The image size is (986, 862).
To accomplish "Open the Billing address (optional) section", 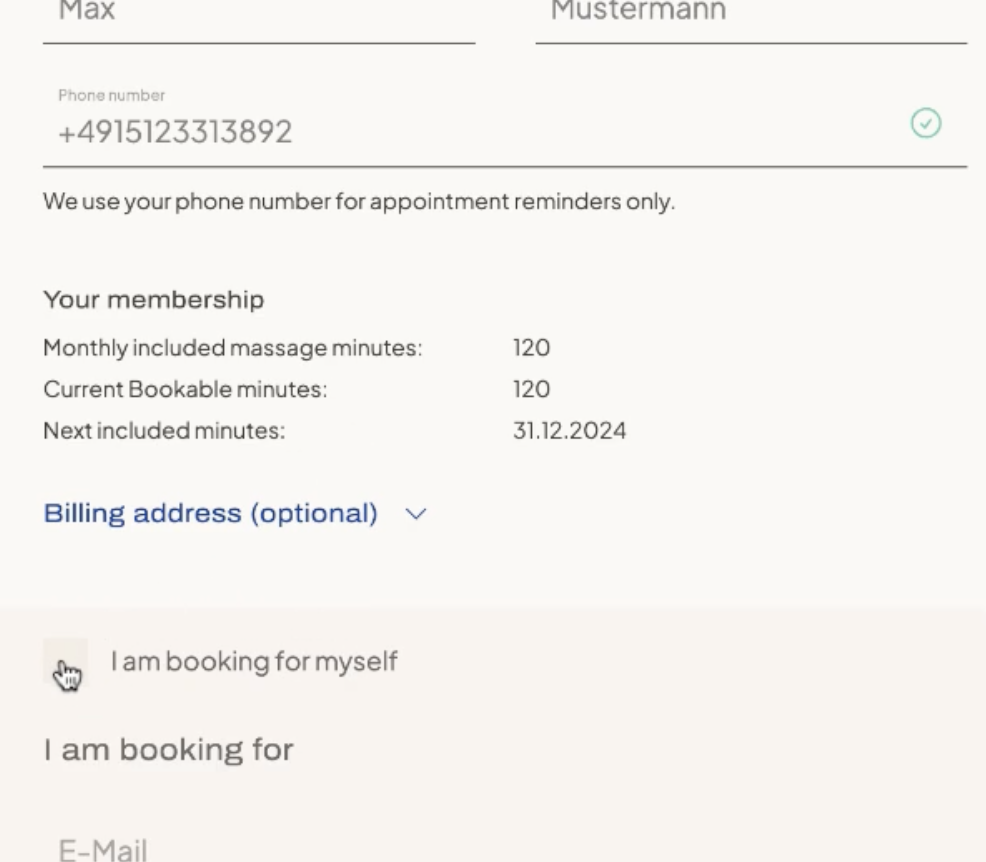I will (x=211, y=514).
